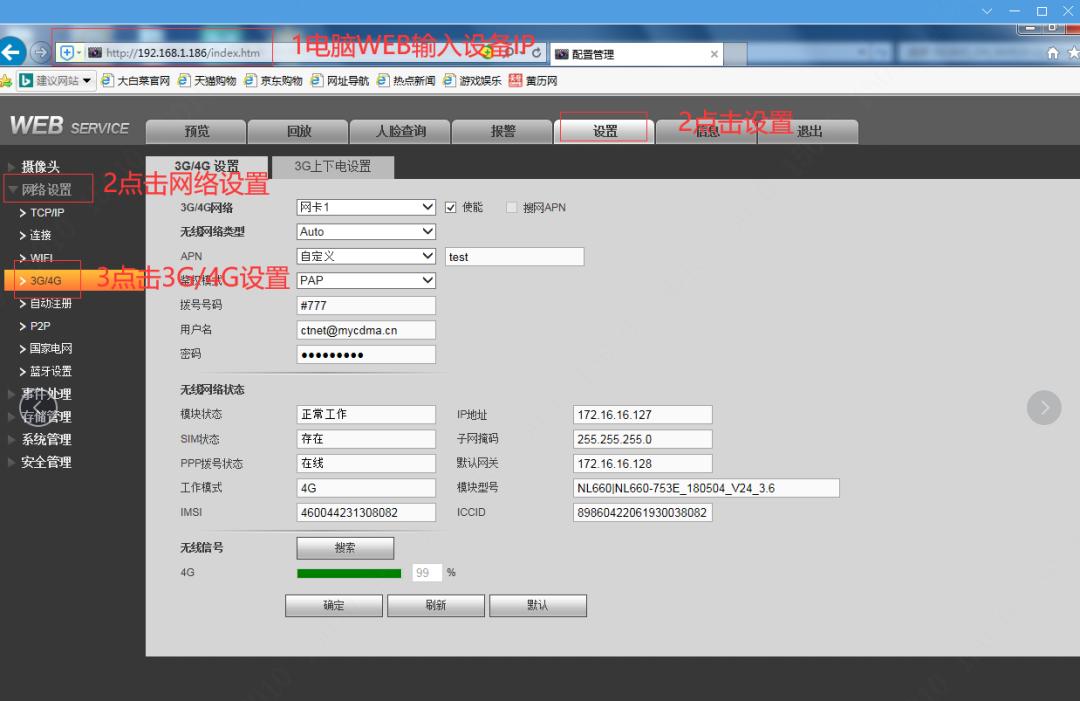Click the favorites star icon at bookmarks bar start

6,81
